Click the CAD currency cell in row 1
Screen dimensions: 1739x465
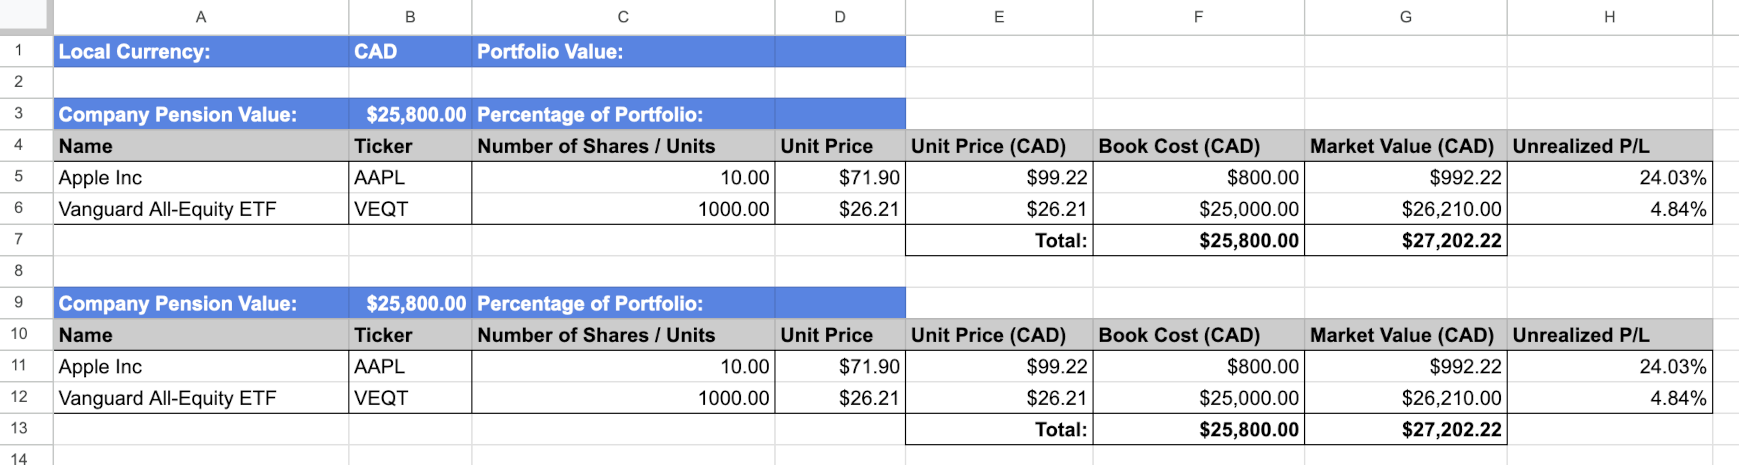(x=410, y=52)
